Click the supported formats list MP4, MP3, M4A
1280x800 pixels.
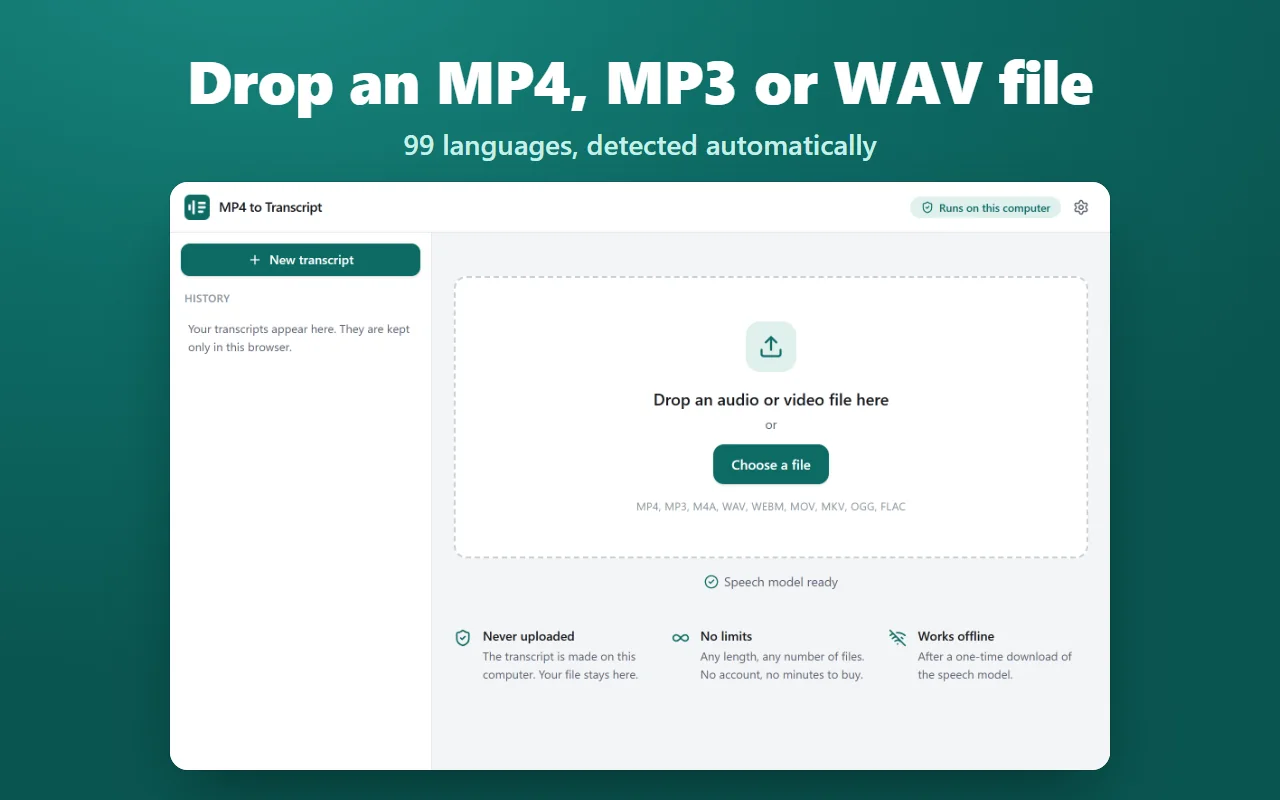point(771,507)
